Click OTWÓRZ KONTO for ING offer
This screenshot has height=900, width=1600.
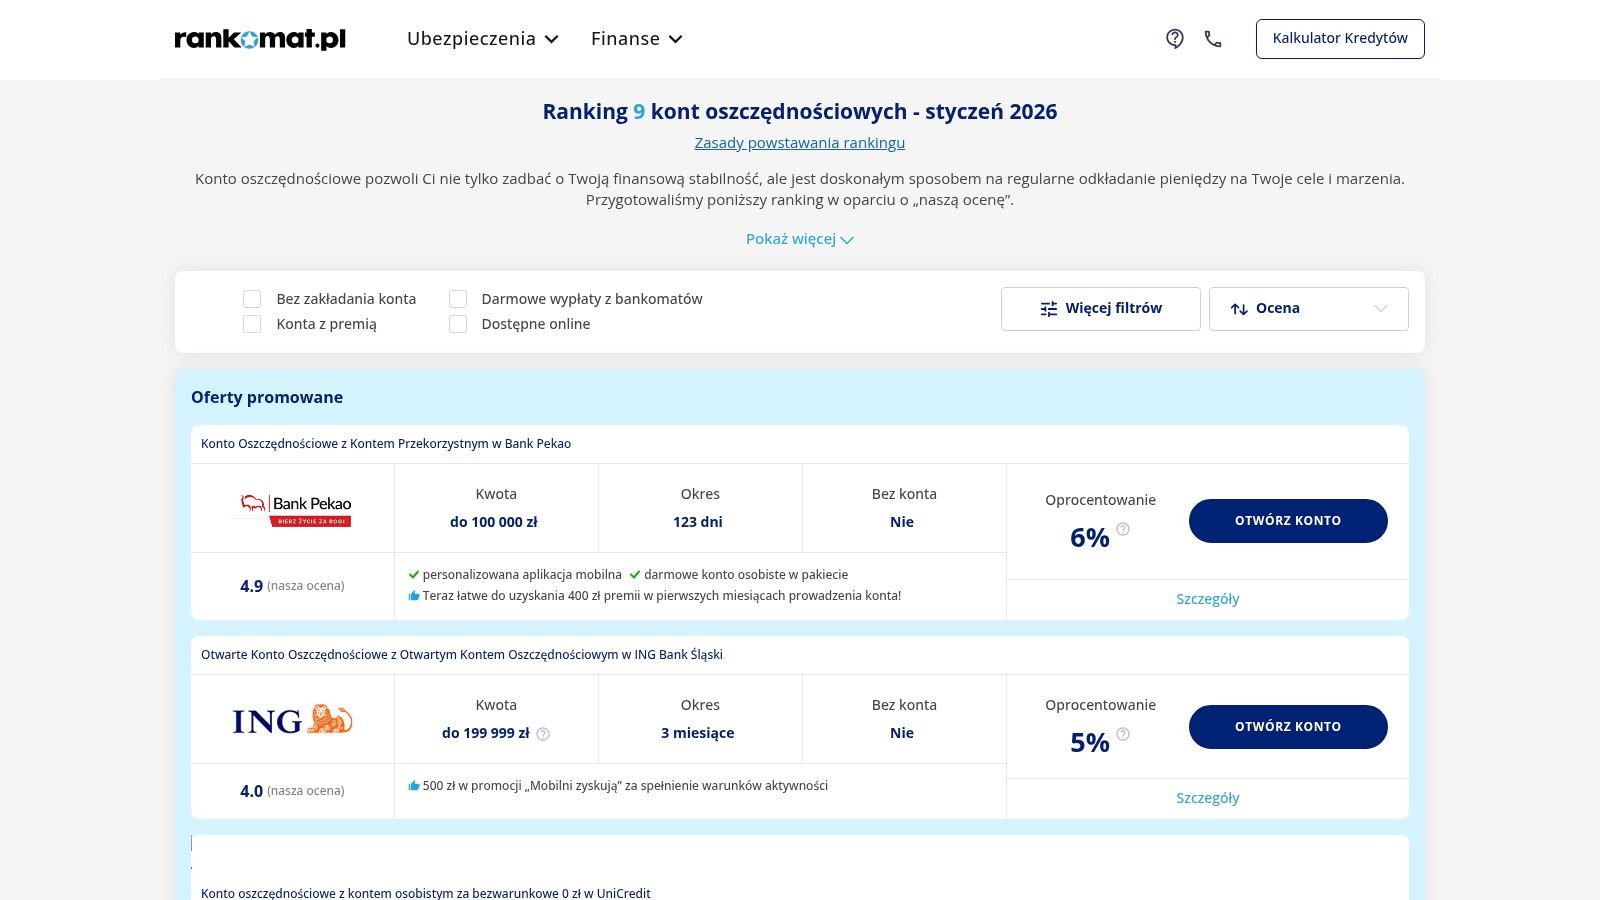point(1288,727)
